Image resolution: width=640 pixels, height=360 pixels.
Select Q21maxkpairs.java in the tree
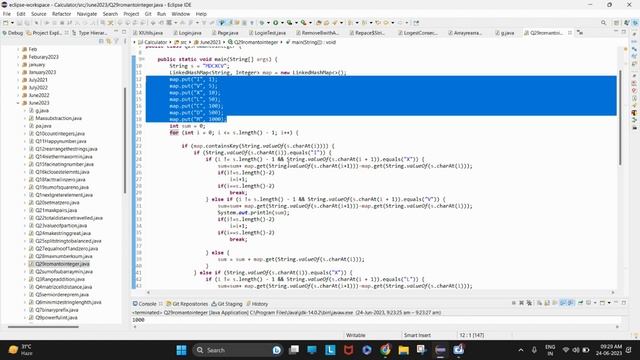56,210
